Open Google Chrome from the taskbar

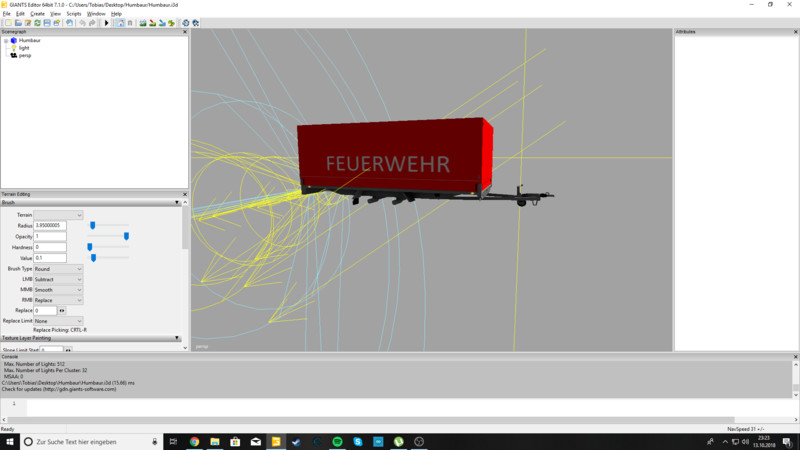tap(194, 441)
